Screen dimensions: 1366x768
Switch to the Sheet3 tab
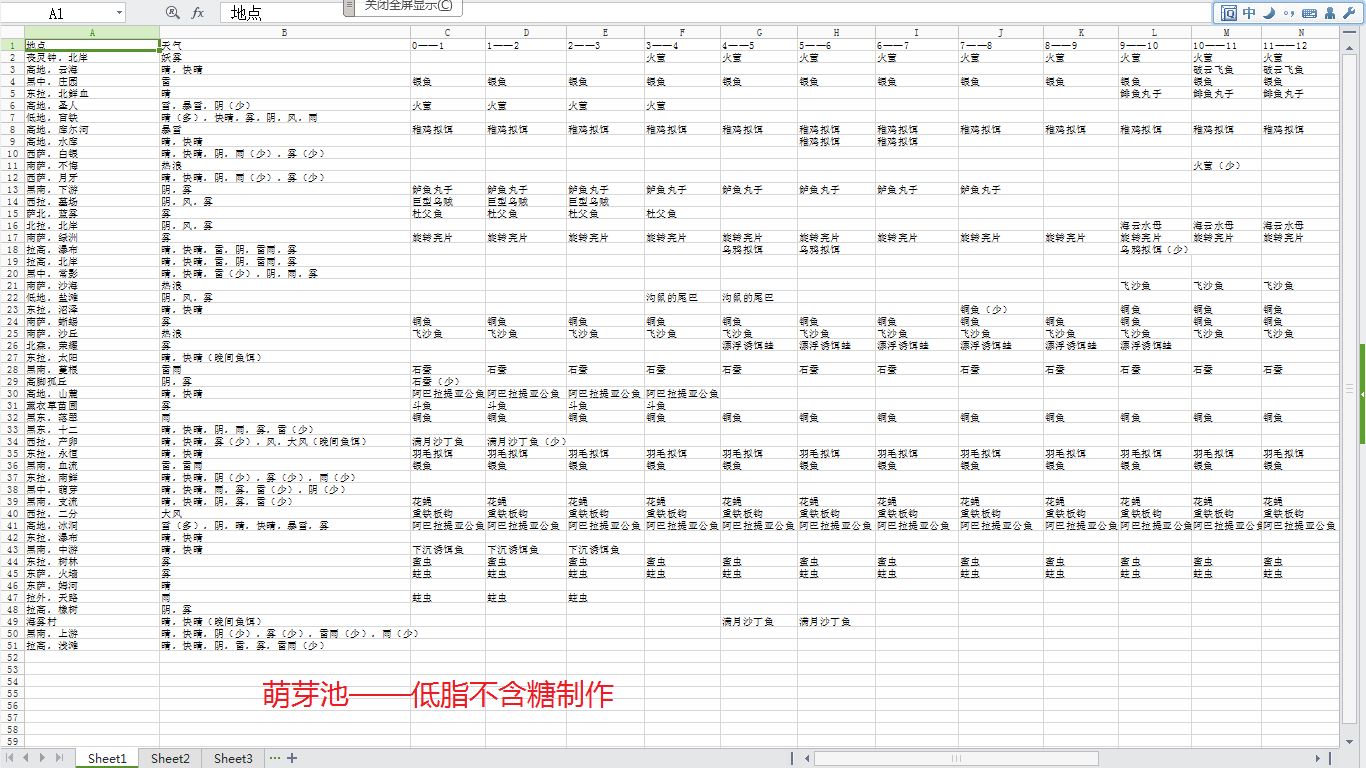click(233, 758)
